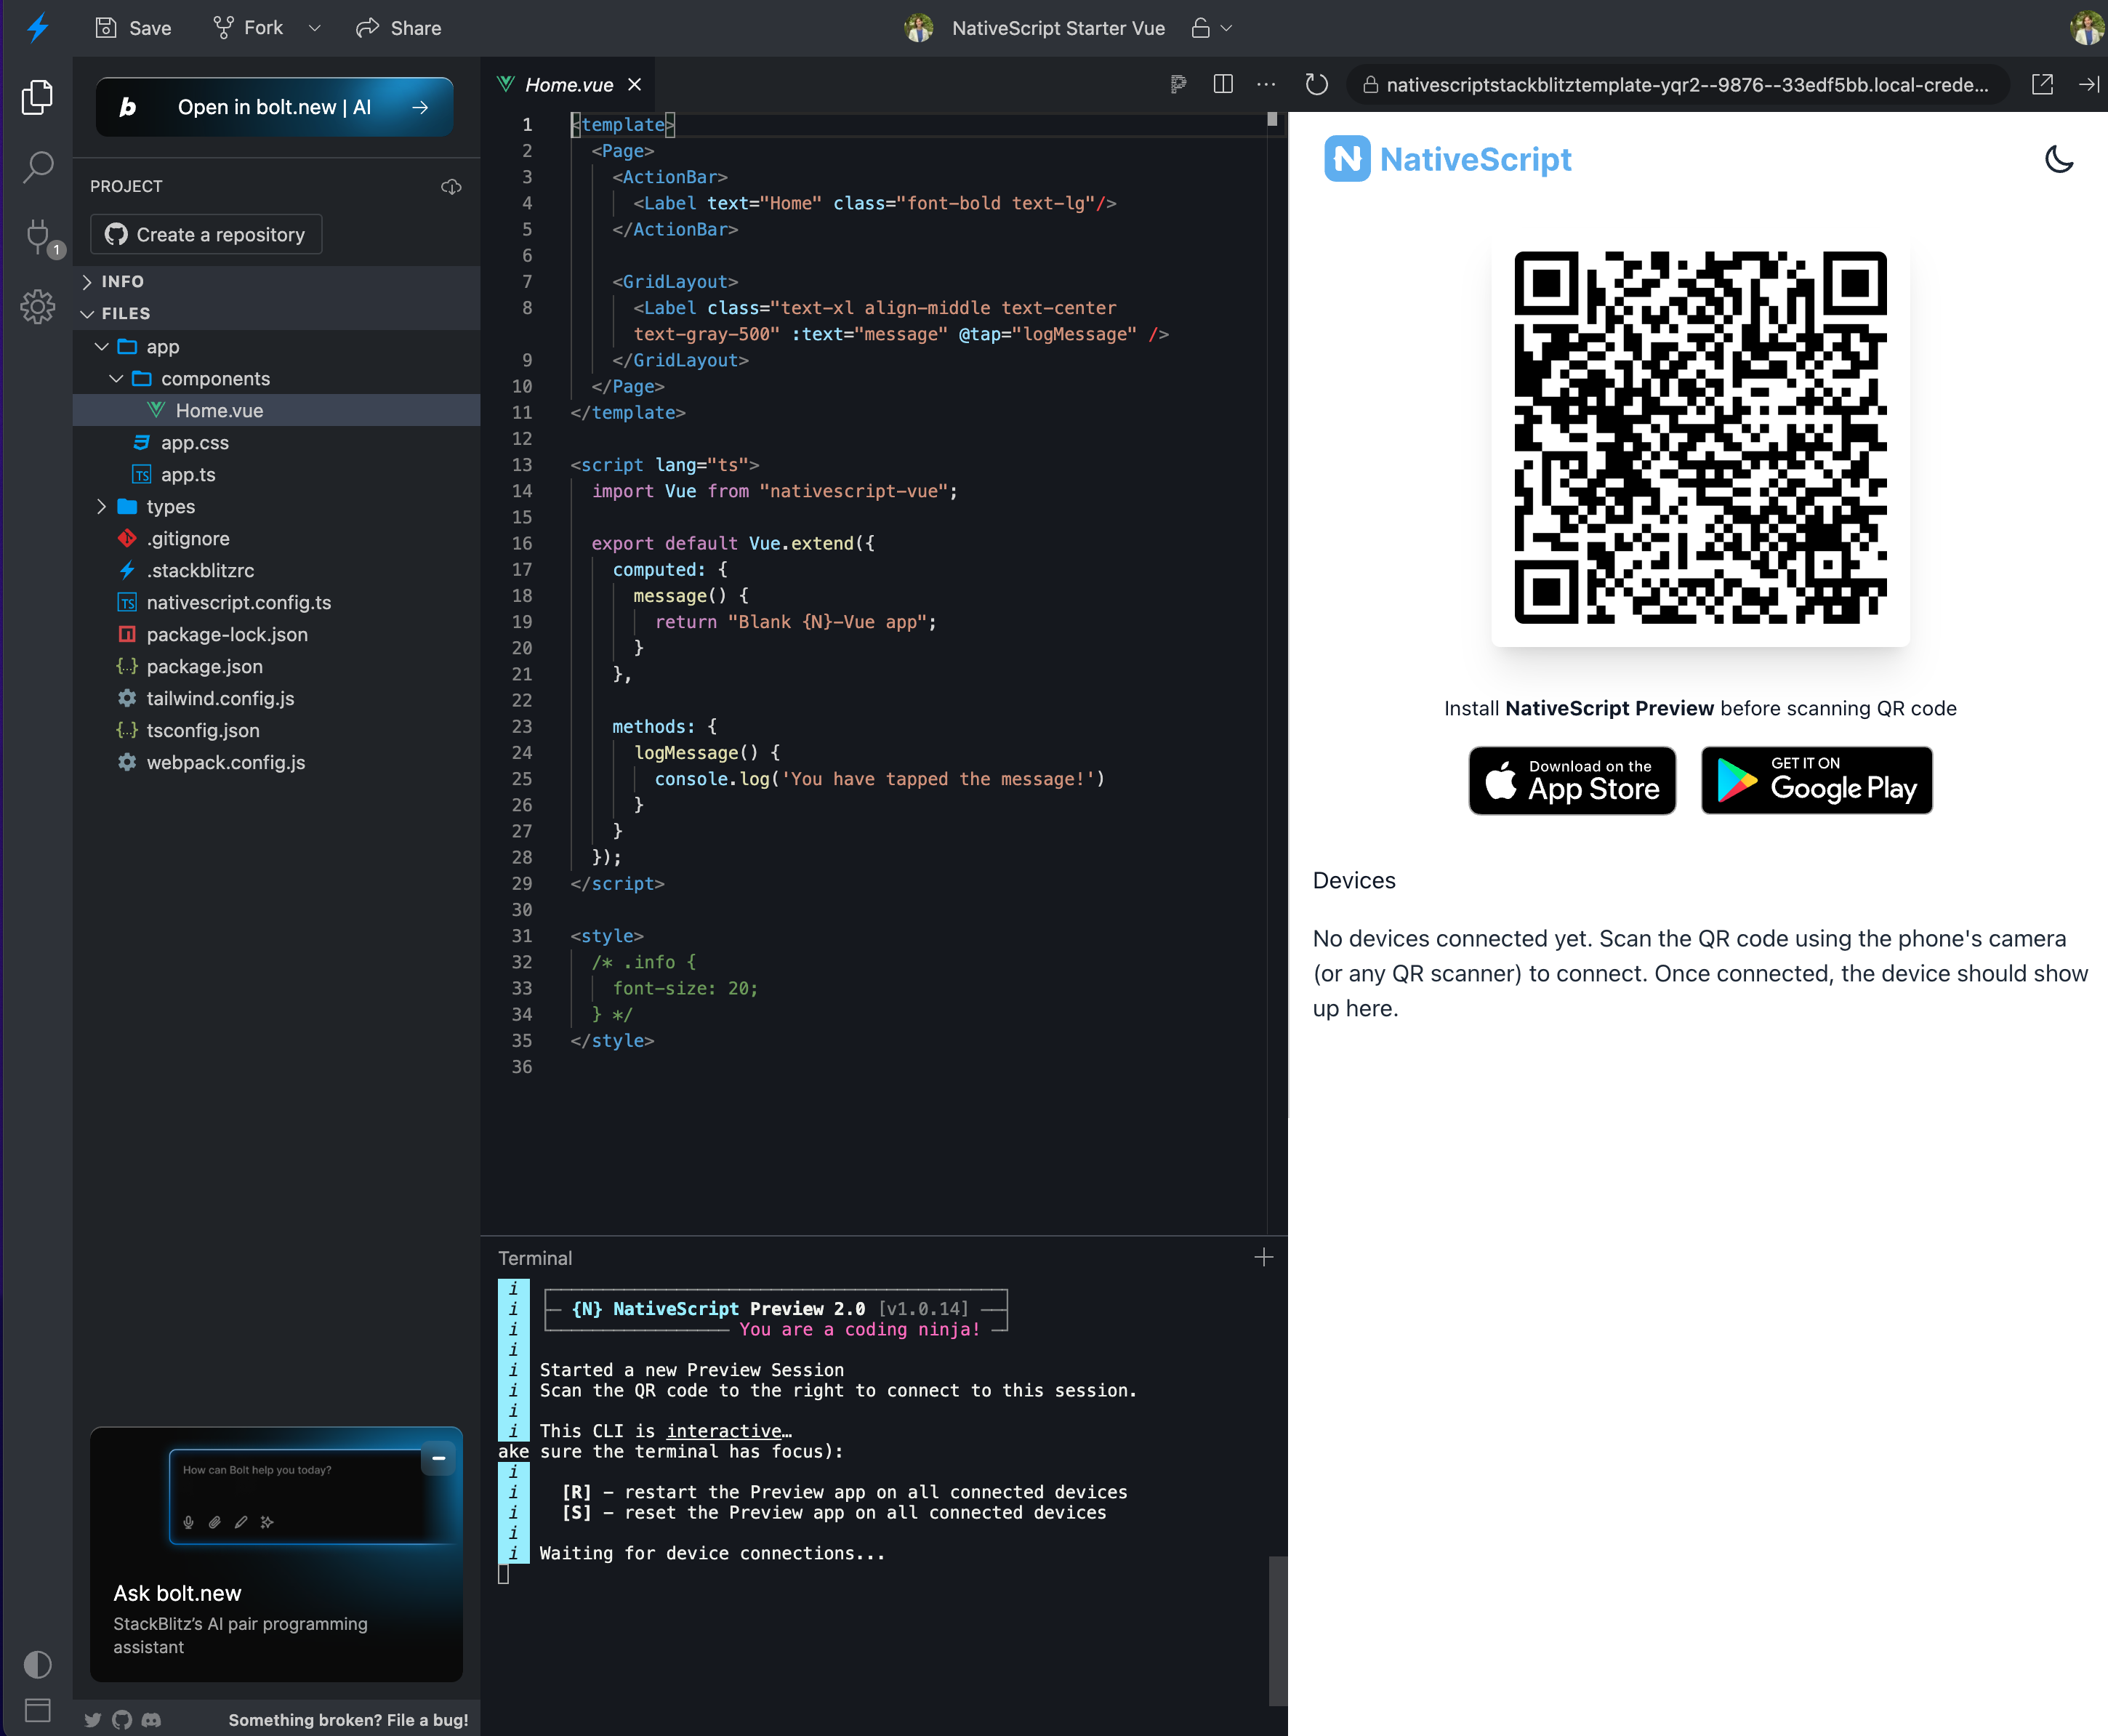Share the project
This screenshot has width=2108, height=1736.
coord(398,28)
